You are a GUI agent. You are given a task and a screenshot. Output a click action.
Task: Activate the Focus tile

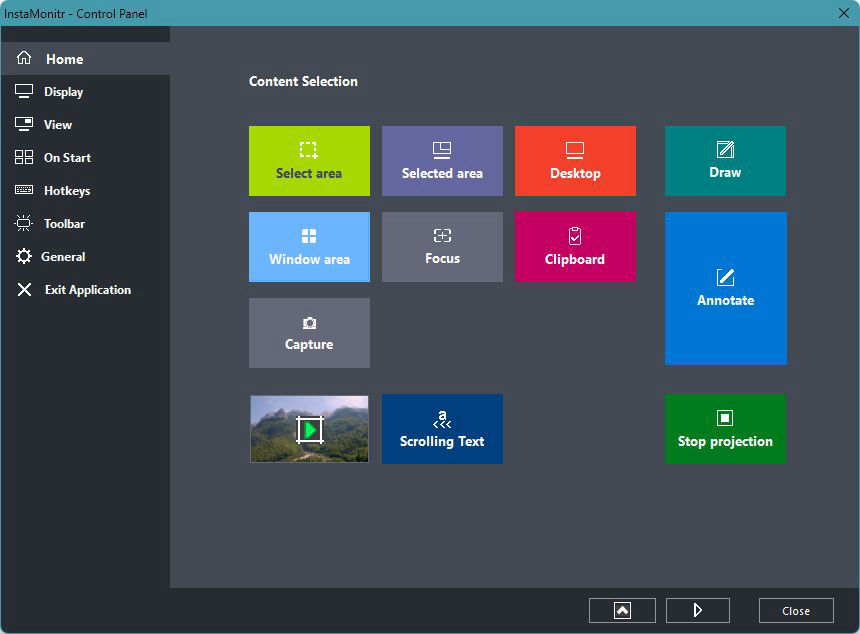(442, 247)
